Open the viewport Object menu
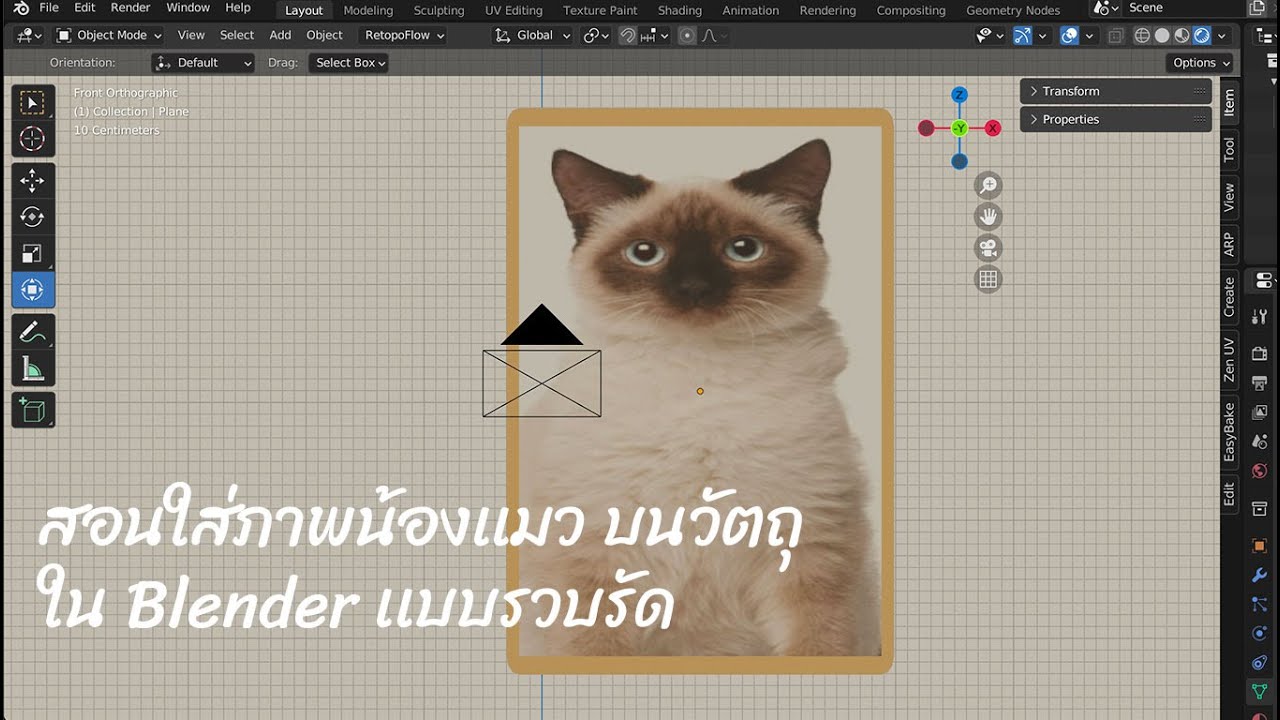Viewport: 1280px width, 720px height. (324, 35)
